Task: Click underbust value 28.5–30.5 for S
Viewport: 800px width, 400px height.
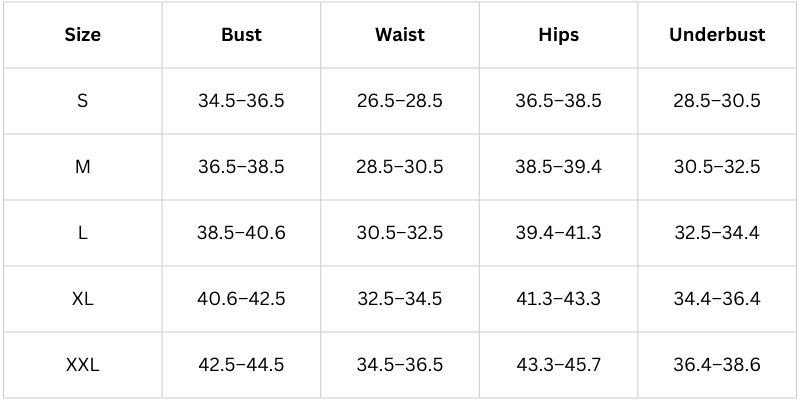Action: pyautogui.click(x=716, y=101)
